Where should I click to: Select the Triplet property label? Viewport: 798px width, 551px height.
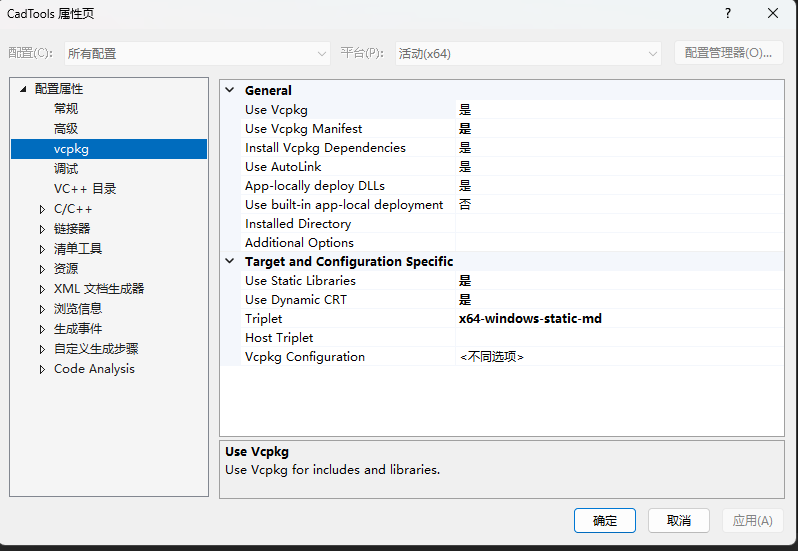click(x=263, y=318)
